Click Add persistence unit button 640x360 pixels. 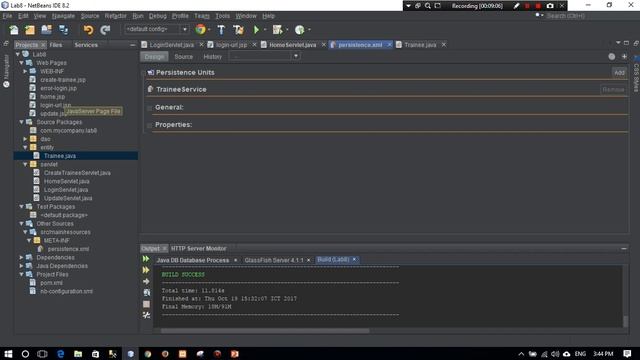coord(619,72)
